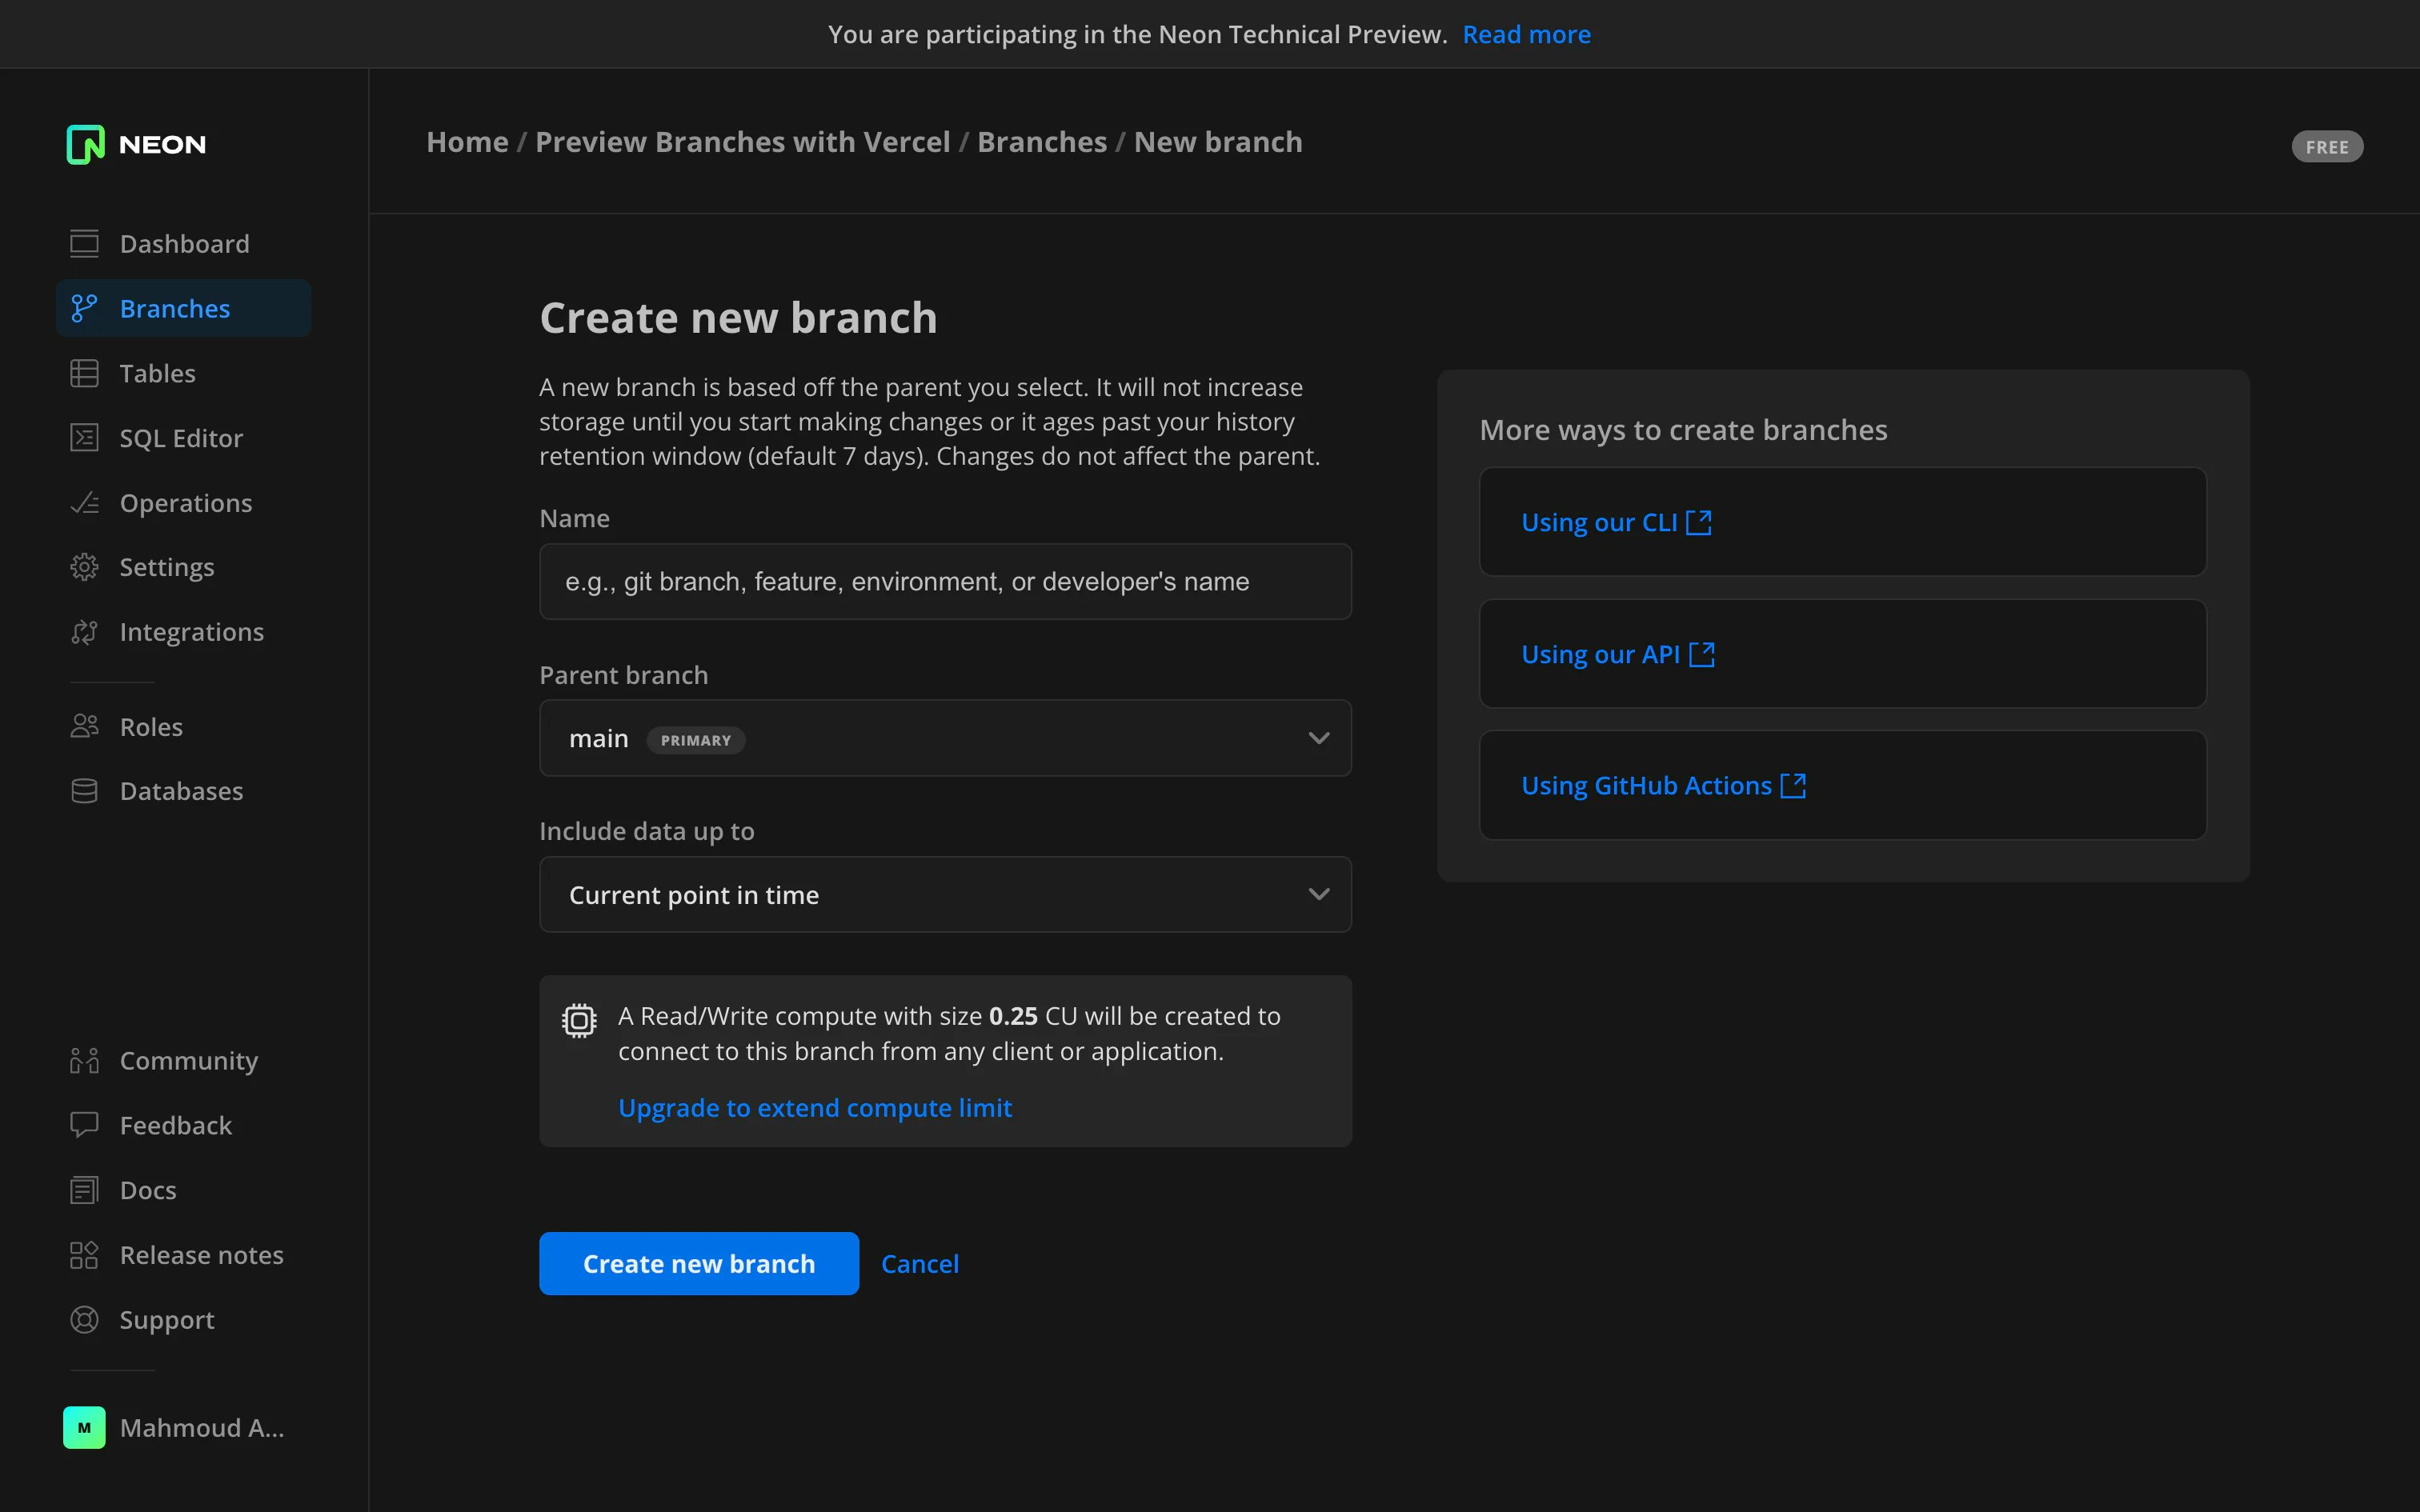
Task: Click New branch breadcrumb text
Action: (1218, 142)
